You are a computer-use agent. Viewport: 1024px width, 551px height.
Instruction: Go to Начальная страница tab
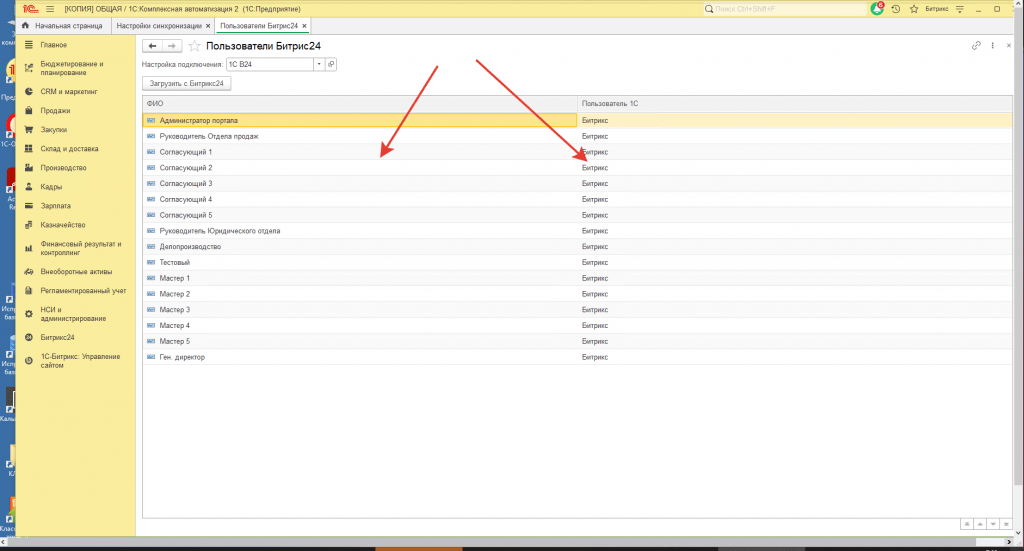click(62, 24)
